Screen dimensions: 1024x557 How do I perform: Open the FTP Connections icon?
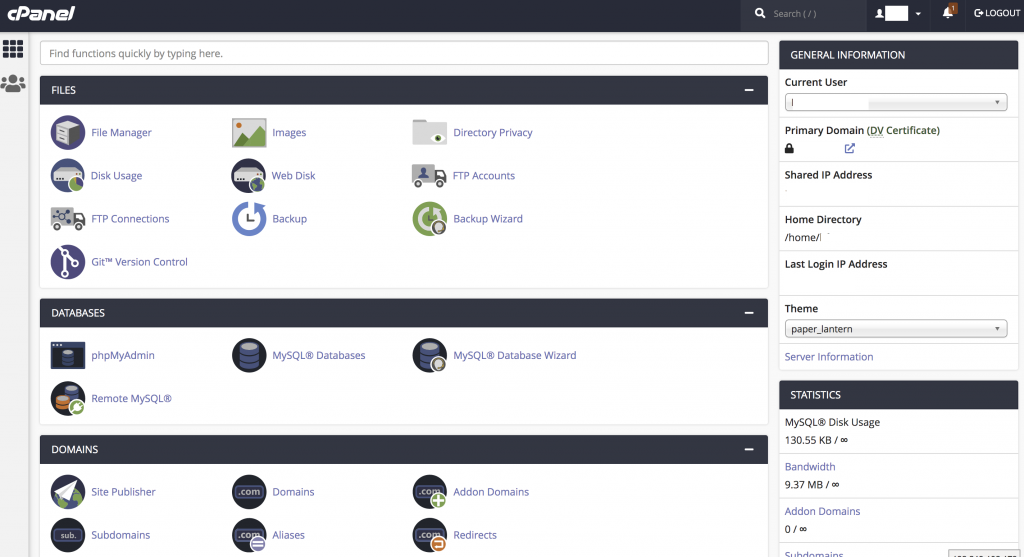coord(68,219)
